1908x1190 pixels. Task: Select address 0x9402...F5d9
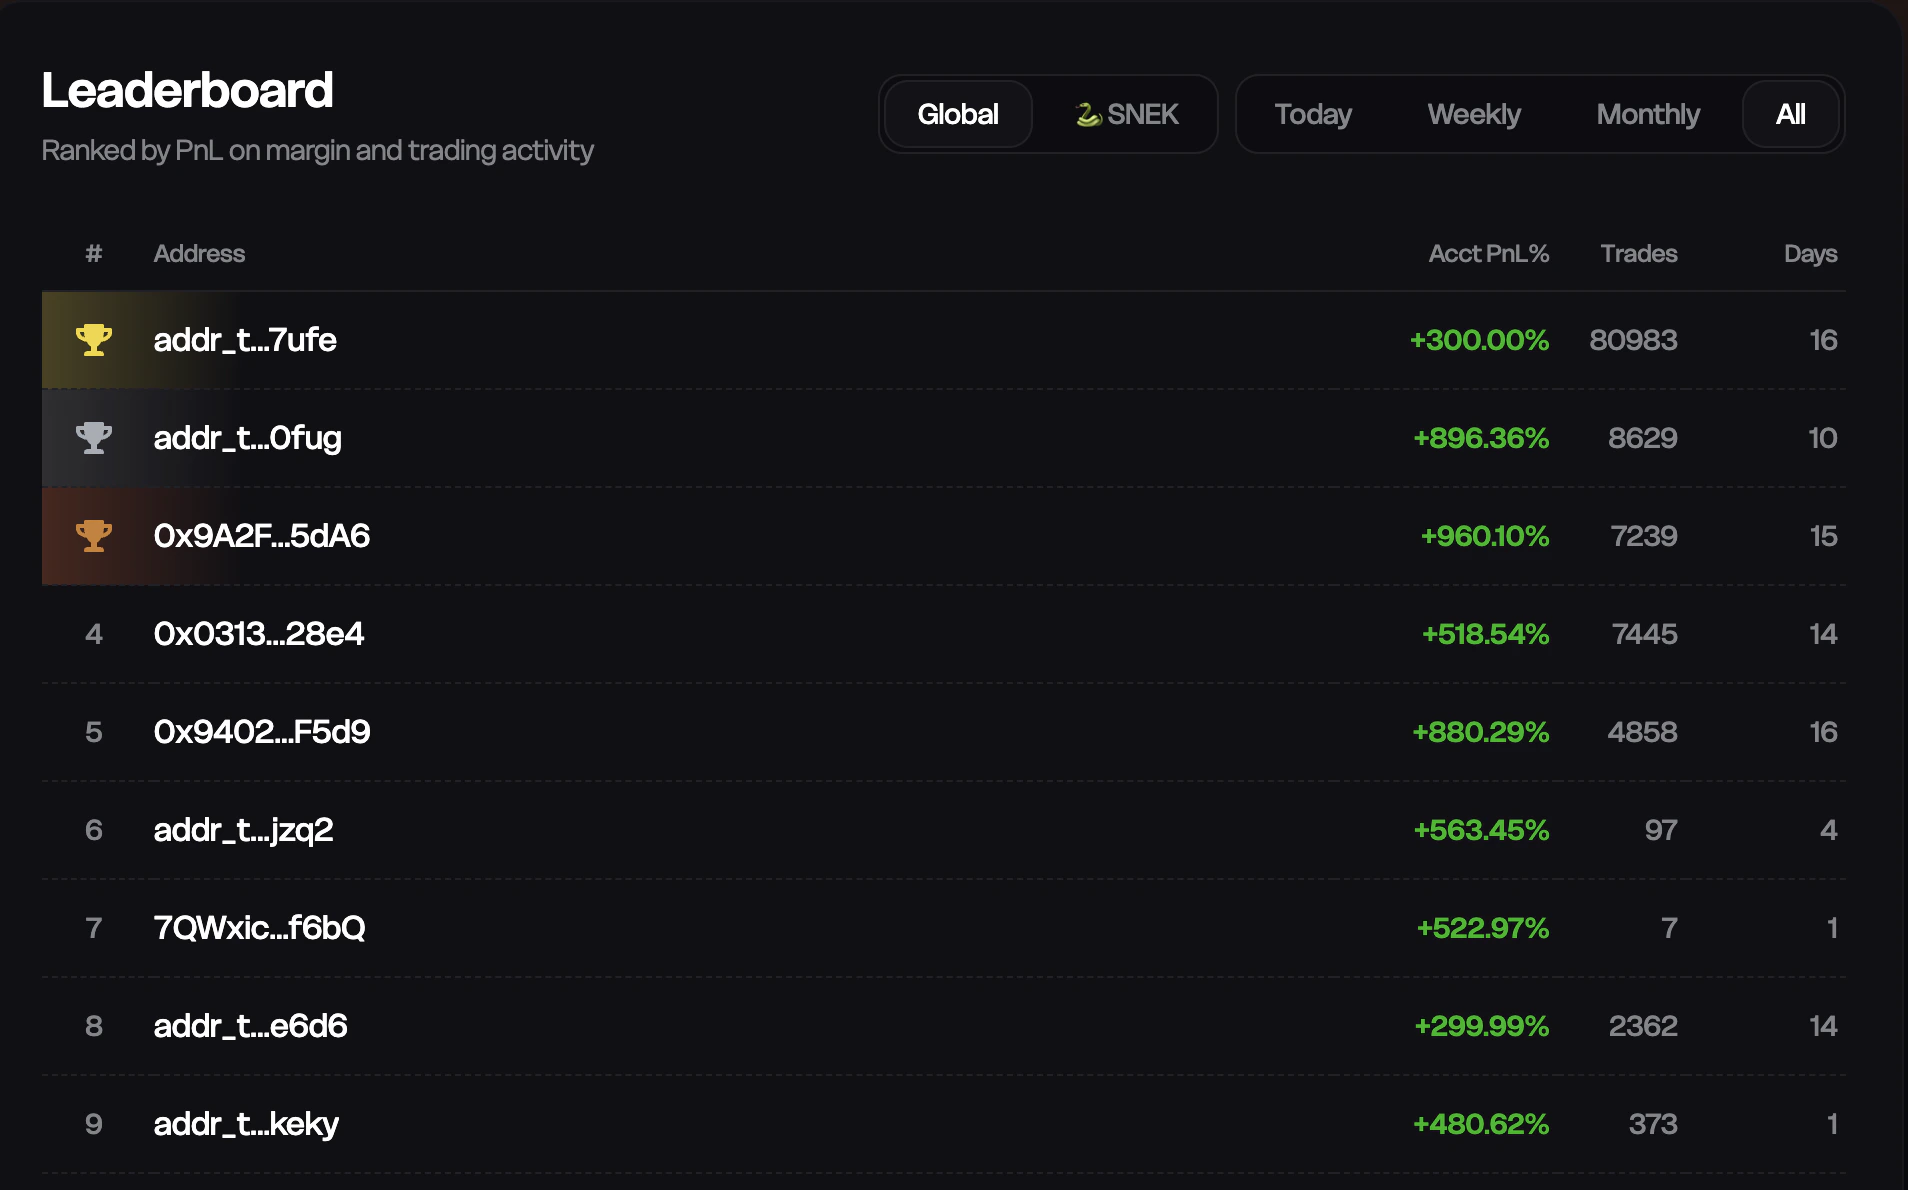click(262, 731)
